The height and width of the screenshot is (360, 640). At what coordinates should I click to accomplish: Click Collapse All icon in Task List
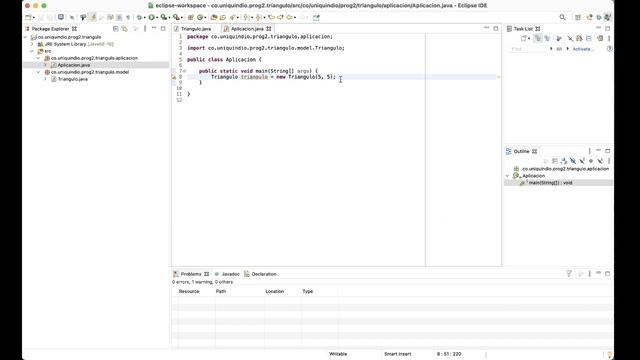pyautogui.click(x=589, y=38)
